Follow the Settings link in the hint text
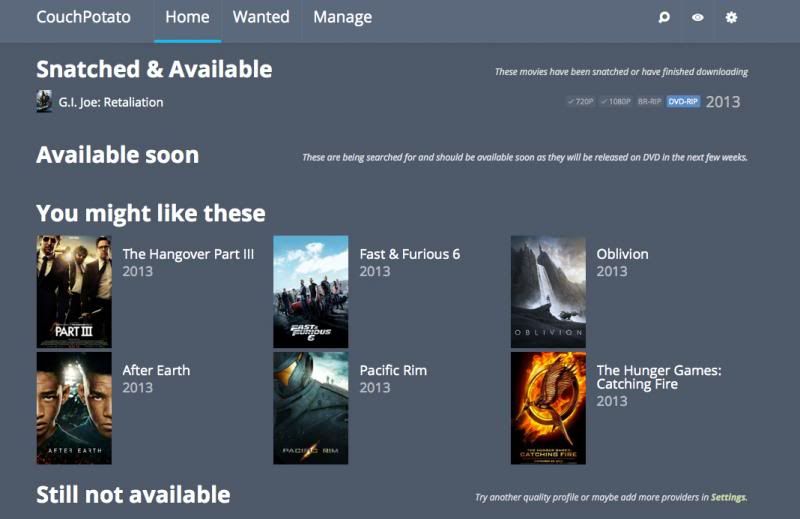This screenshot has width=800, height=519. (x=728, y=497)
